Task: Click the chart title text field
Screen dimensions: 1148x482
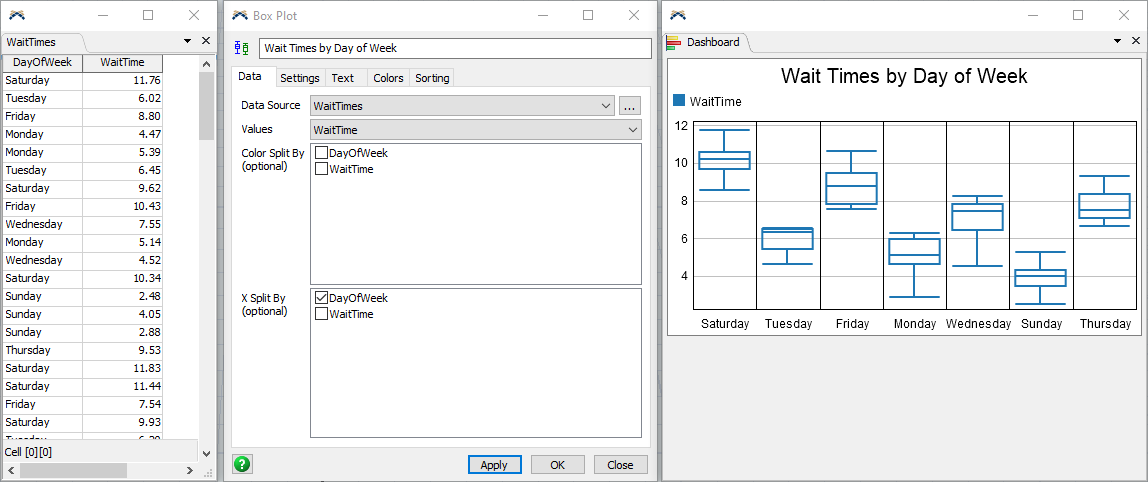Action: (x=454, y=48)
